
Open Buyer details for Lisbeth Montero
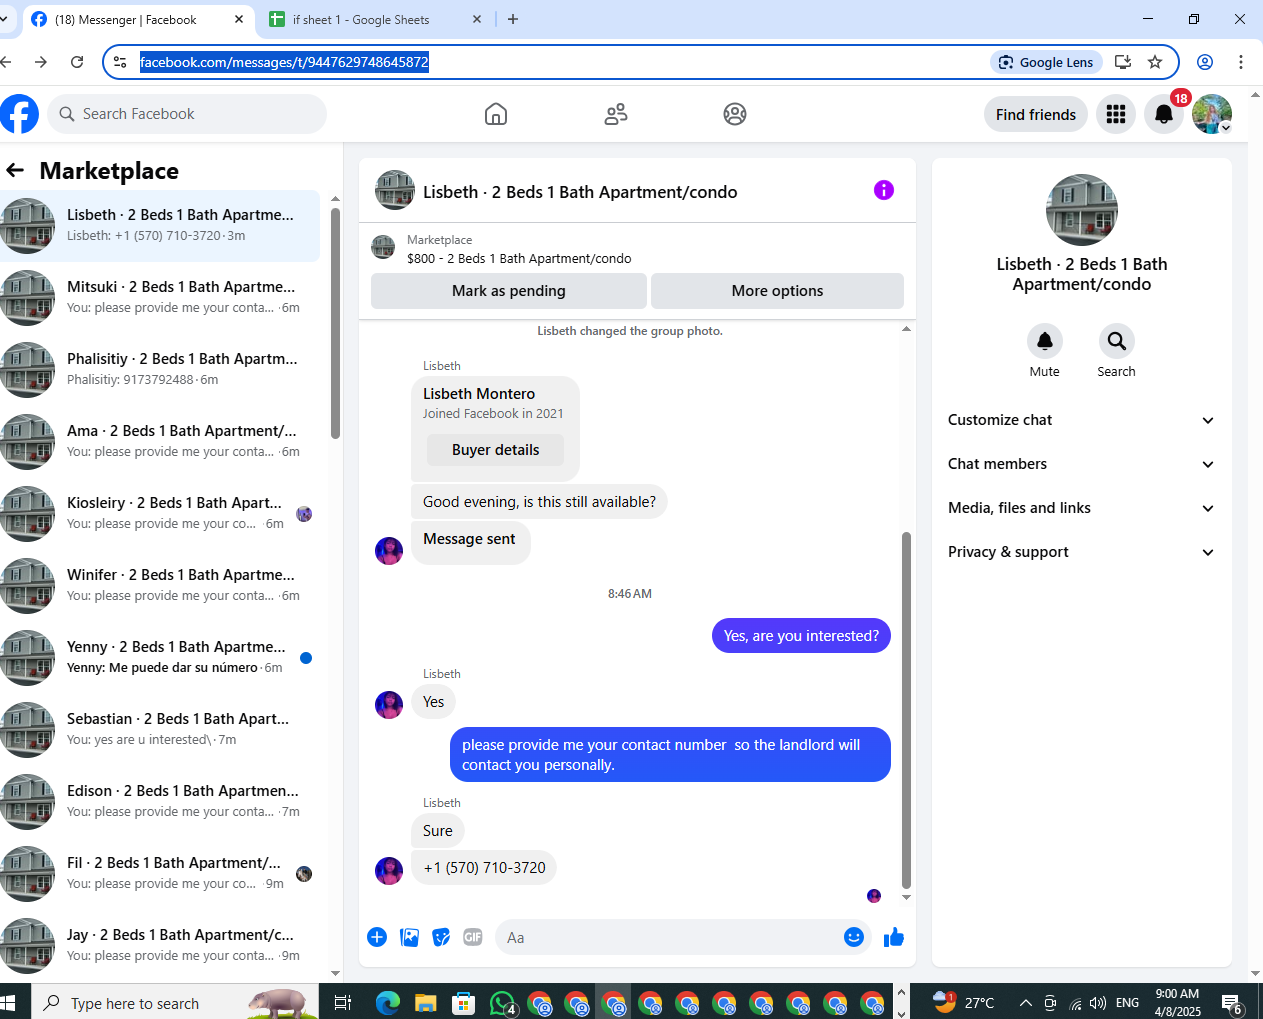pos(495,450)
